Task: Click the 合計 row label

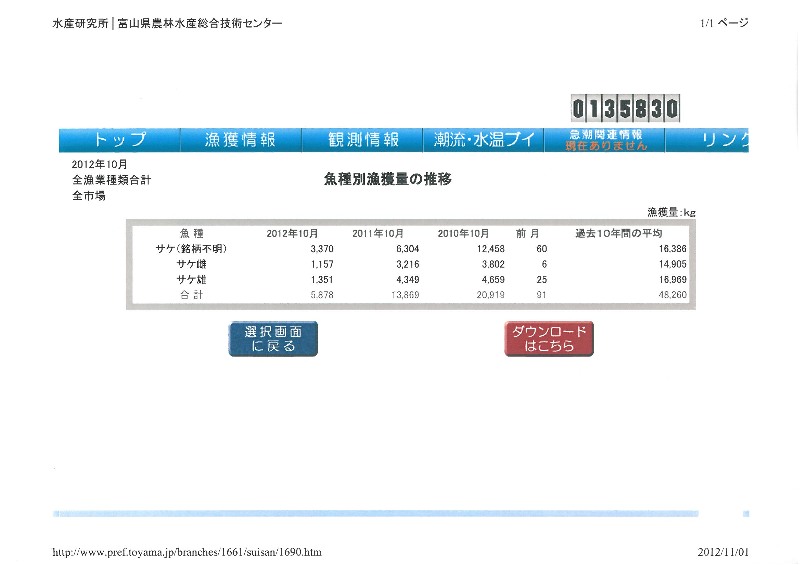Action: tap(190, 296)
